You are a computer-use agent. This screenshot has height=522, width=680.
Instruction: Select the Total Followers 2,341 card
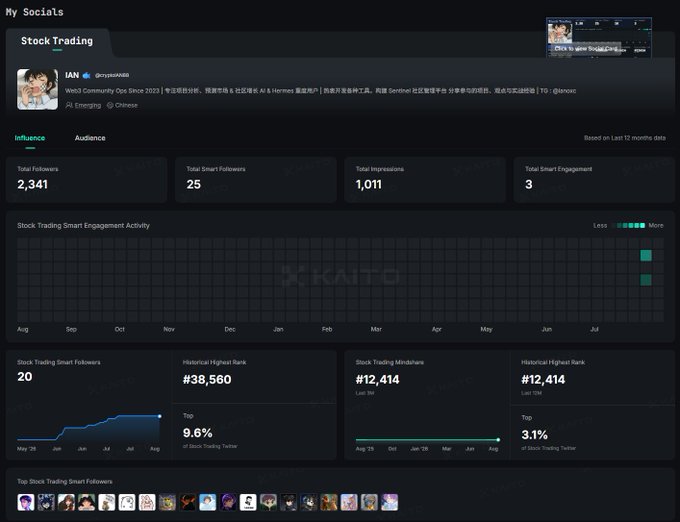point(86,179)
